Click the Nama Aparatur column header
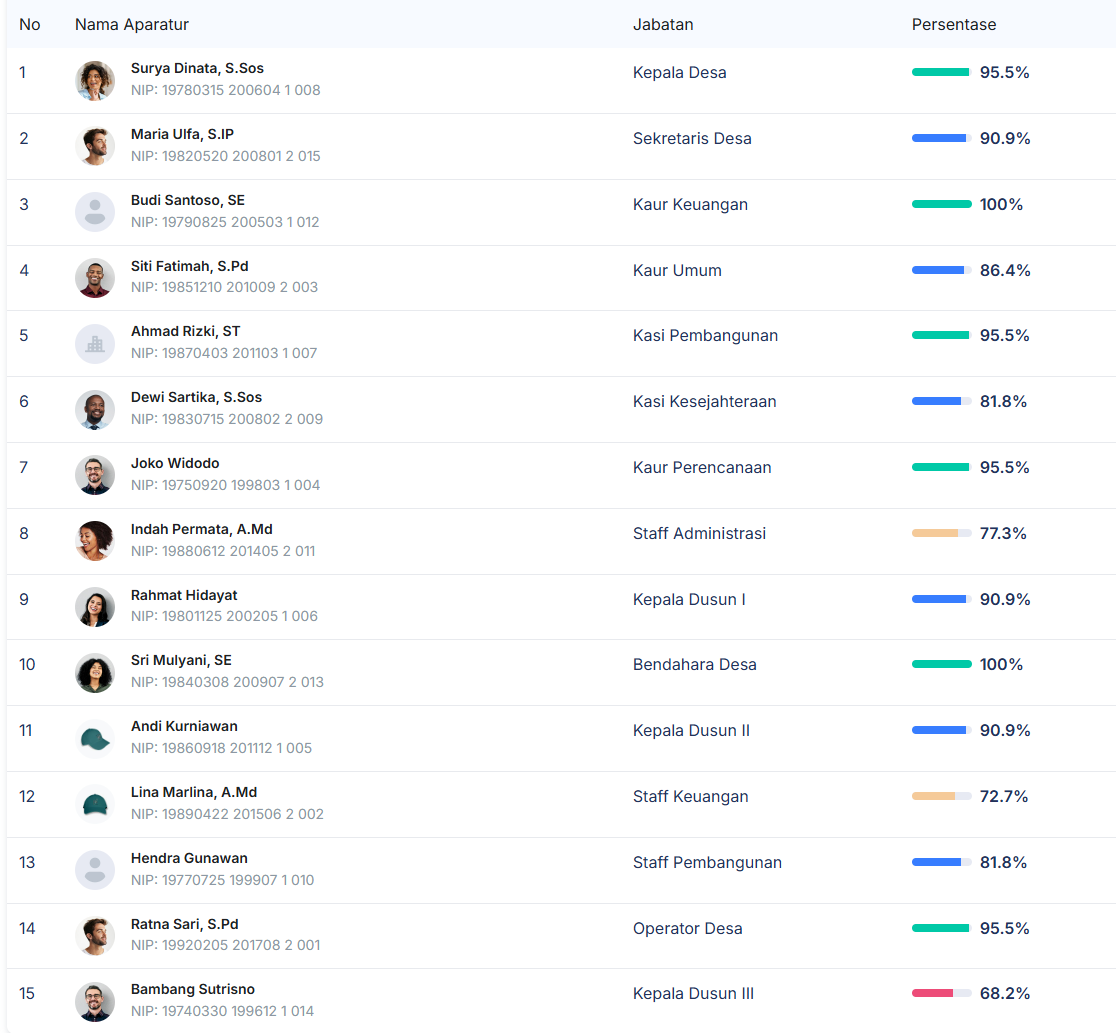 [132, 24]
